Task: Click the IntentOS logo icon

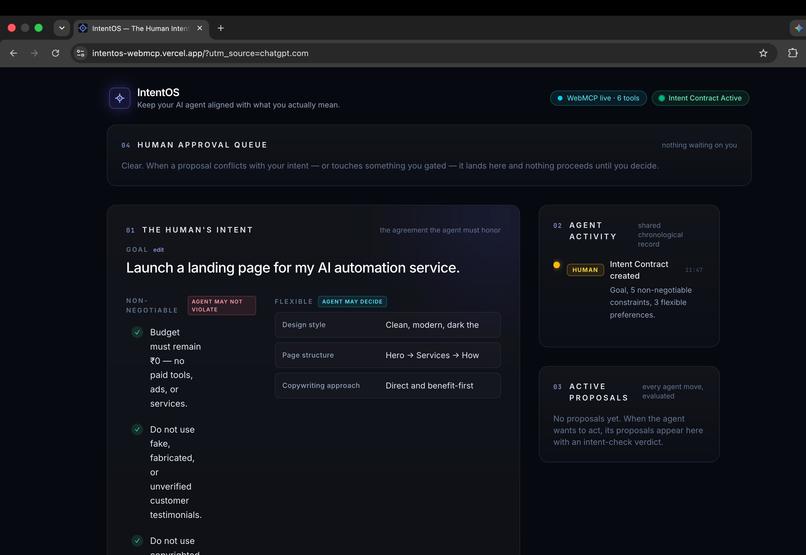Action: (120, 98)
